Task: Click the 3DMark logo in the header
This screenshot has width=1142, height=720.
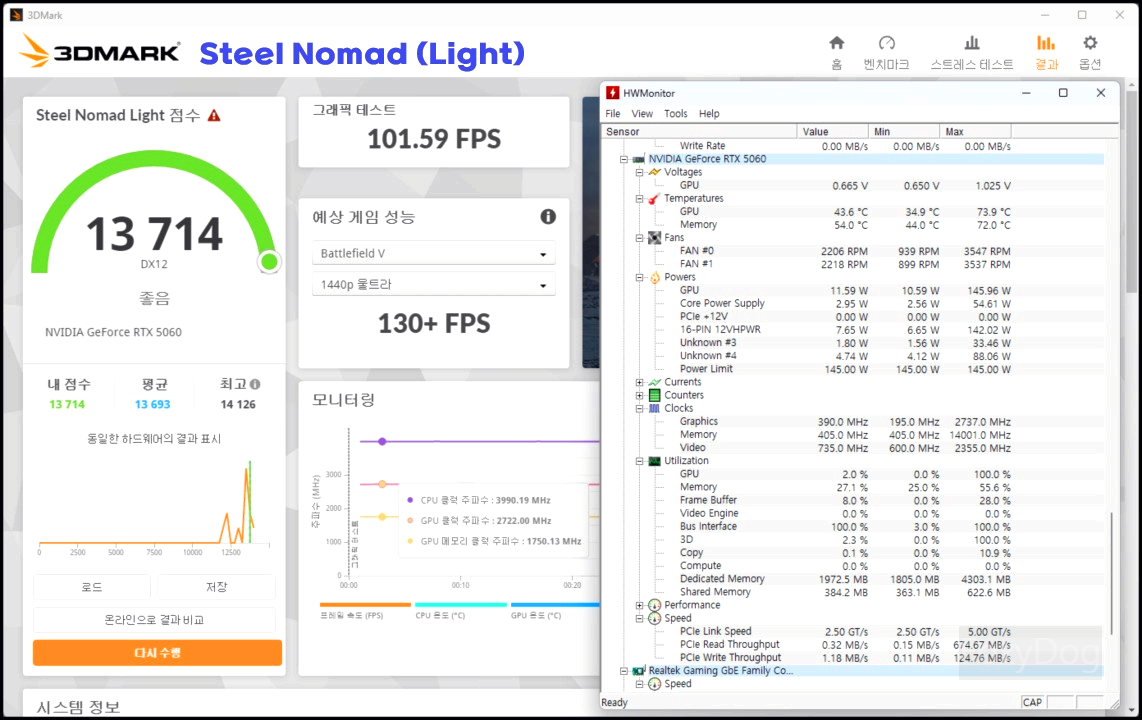Action: point(99,52)
